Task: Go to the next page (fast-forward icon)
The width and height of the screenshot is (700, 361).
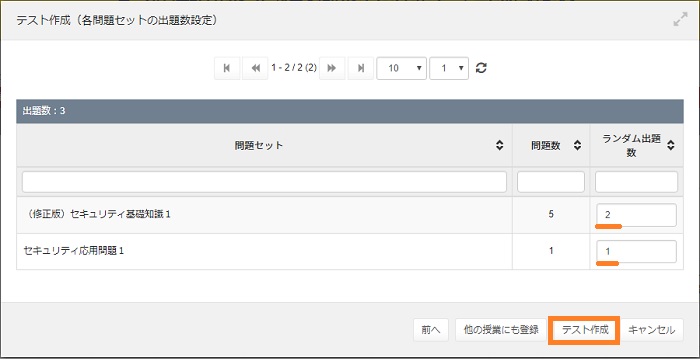Action: click(x=332, y=68)
